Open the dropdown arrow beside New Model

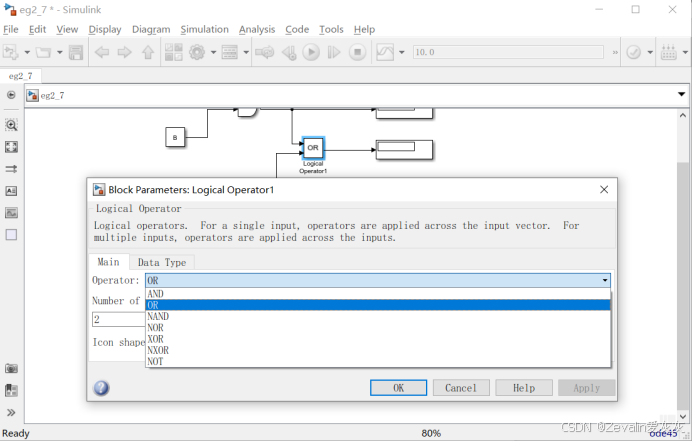coord(27,52)
